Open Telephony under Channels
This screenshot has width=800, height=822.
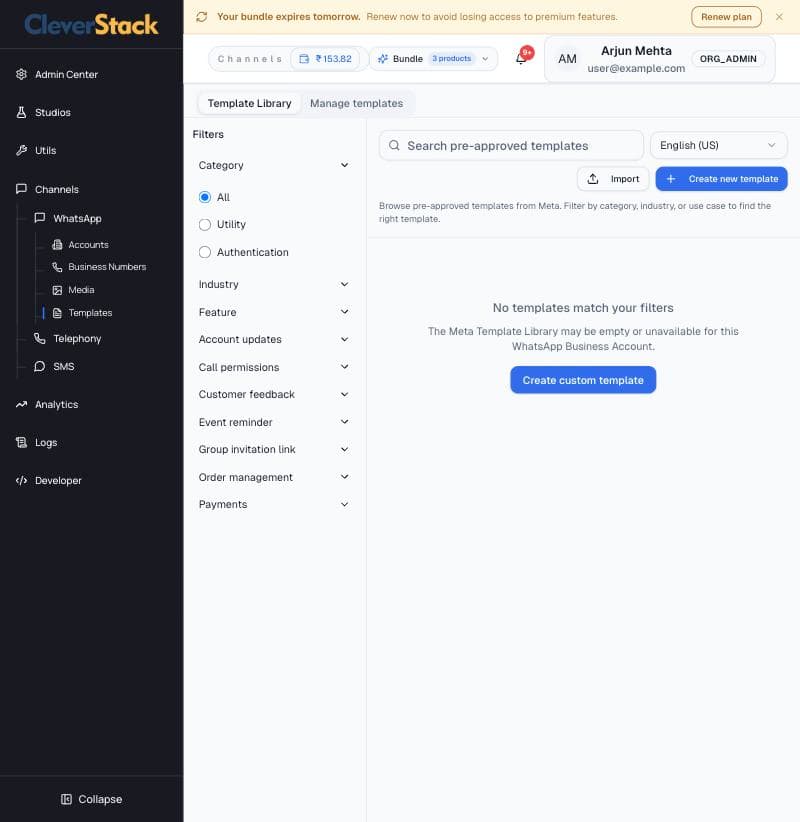[77, 338]
